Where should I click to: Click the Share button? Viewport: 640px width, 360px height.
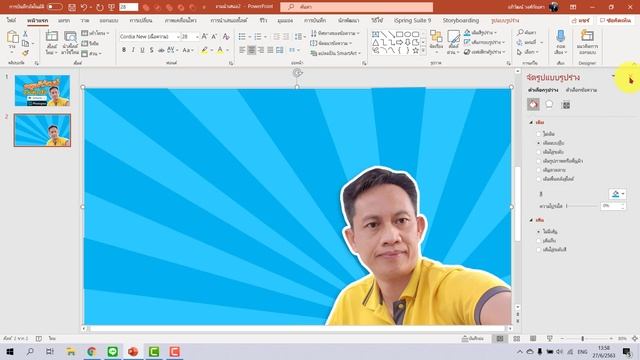tap(581, 20)
